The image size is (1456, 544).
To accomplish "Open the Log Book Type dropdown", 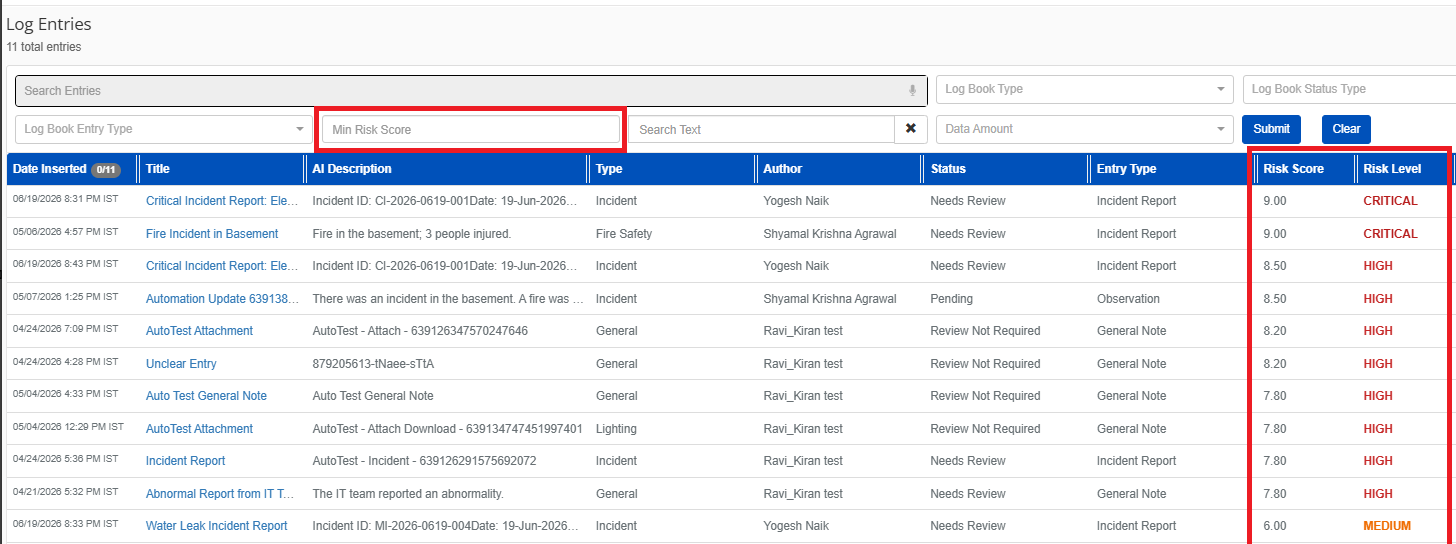I will click(1085, 89).
